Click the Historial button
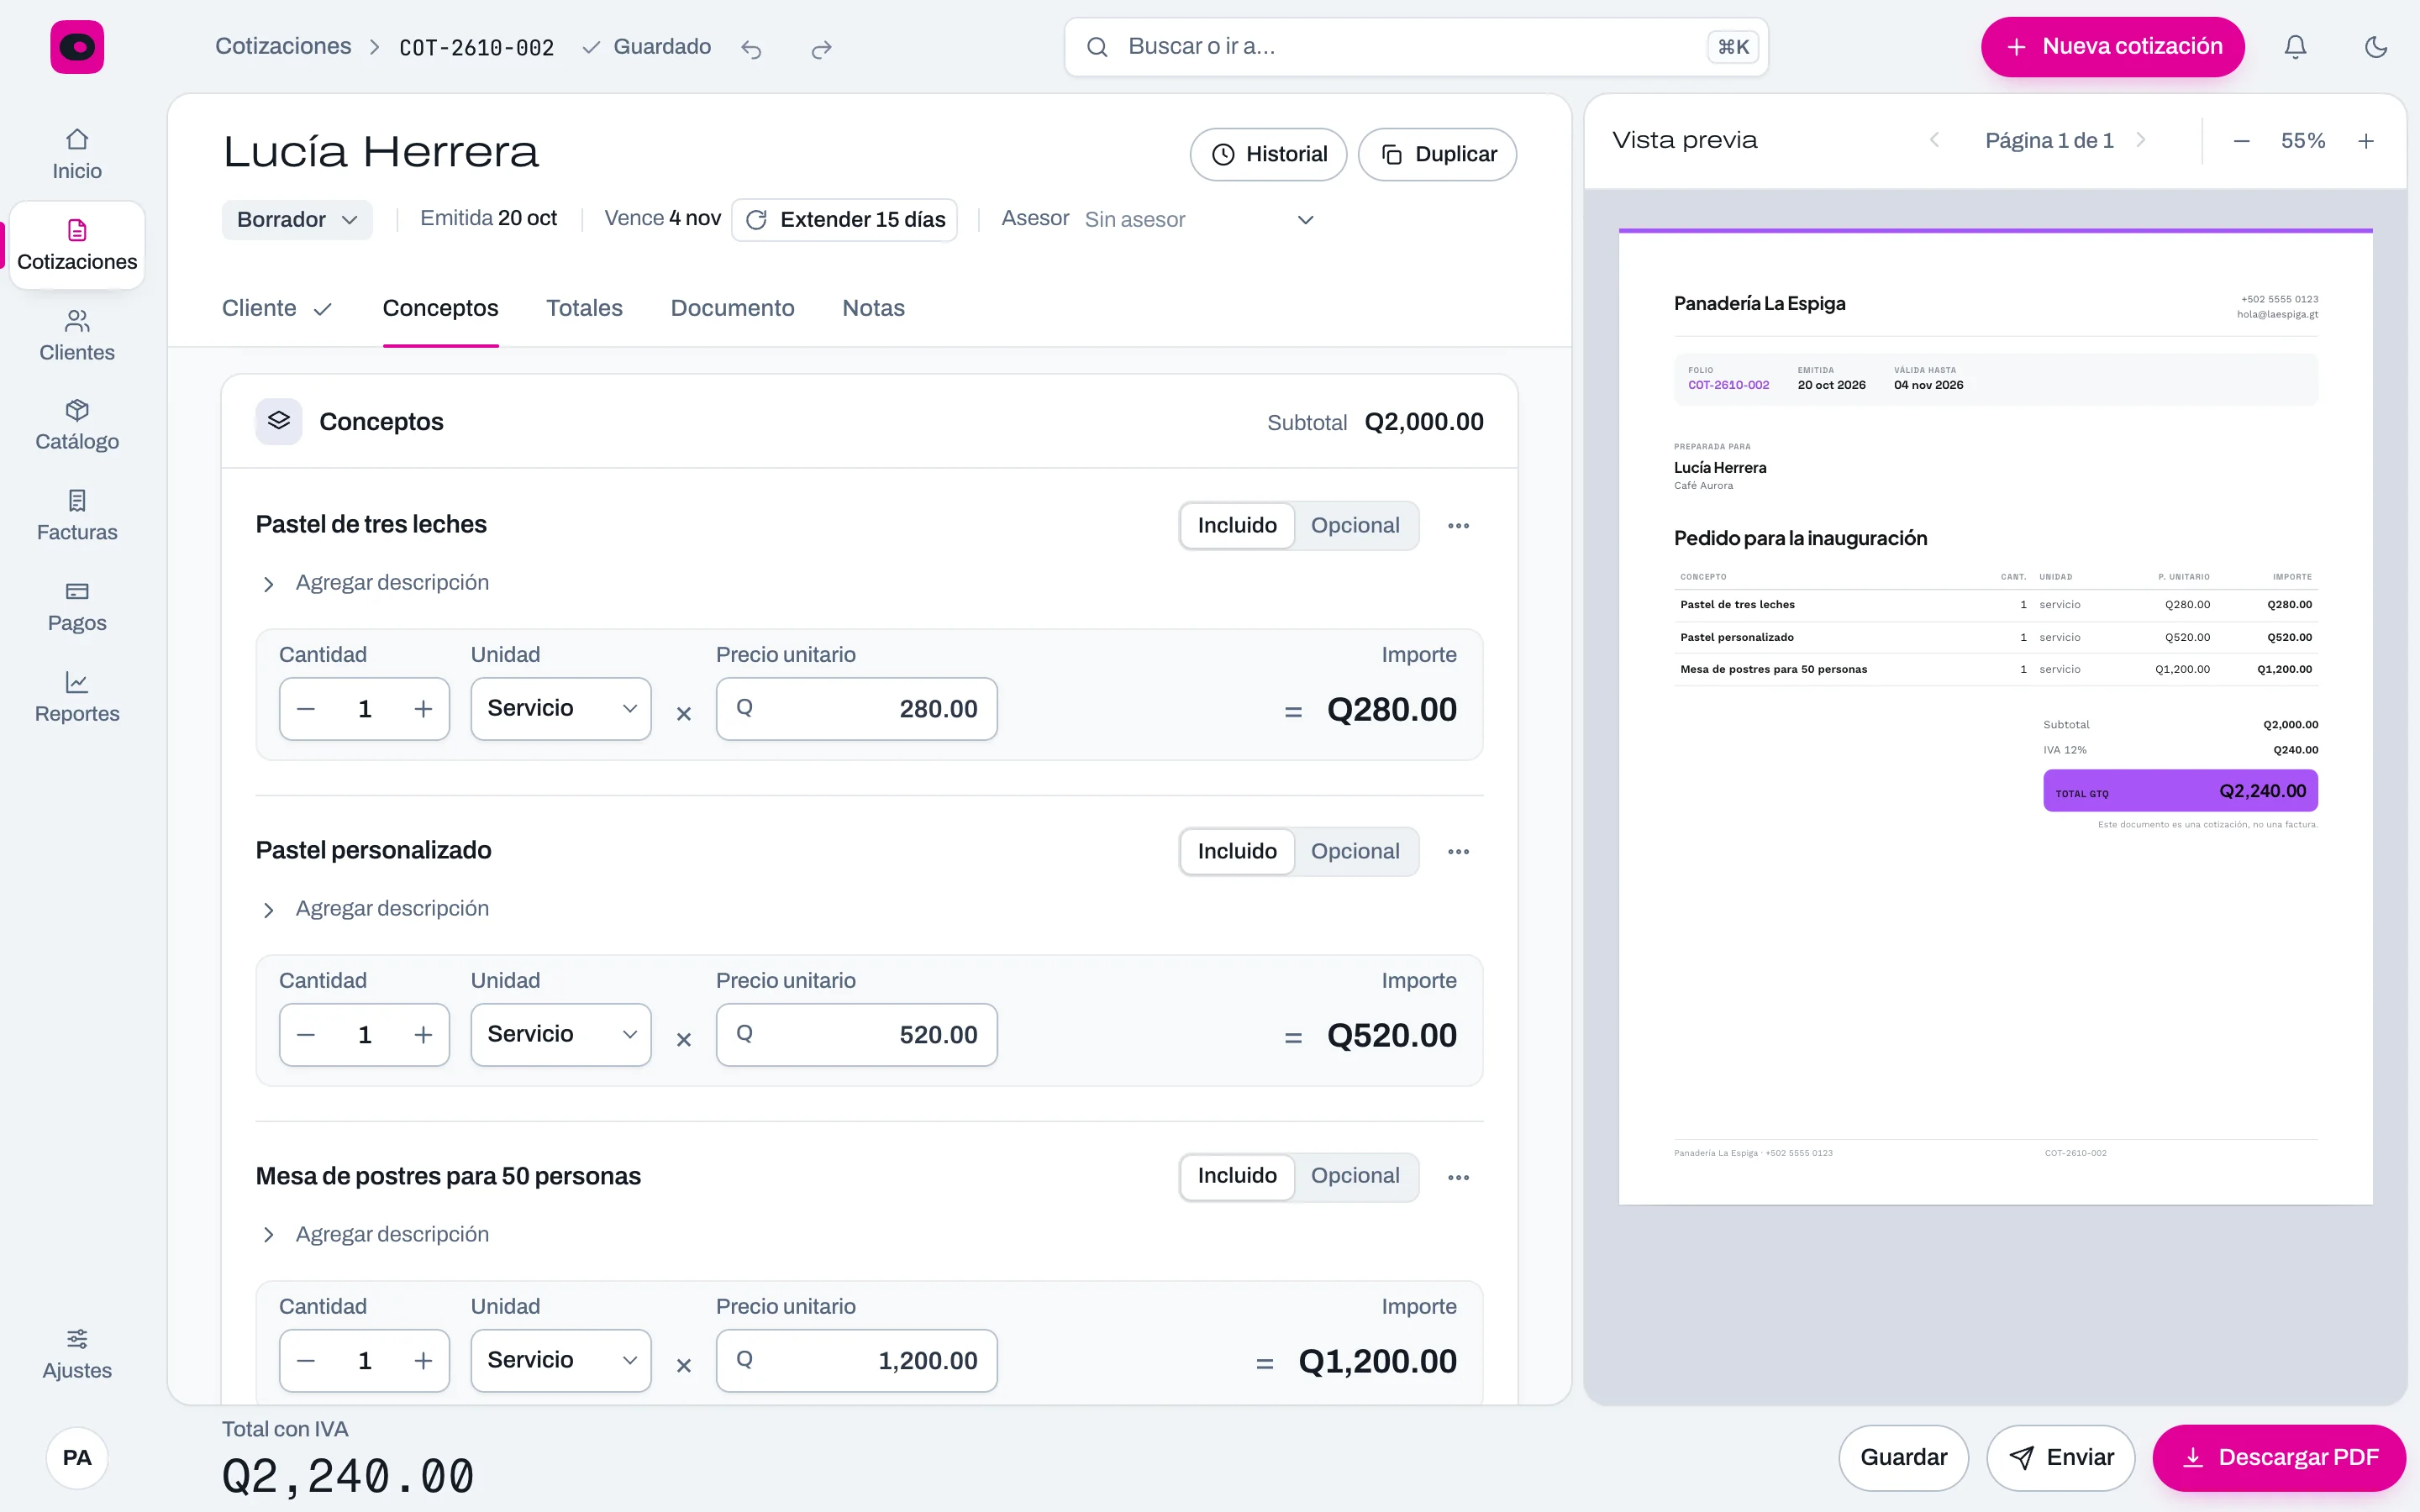Viewport: 2420px width, 1512px height. tap(1268, 155)
